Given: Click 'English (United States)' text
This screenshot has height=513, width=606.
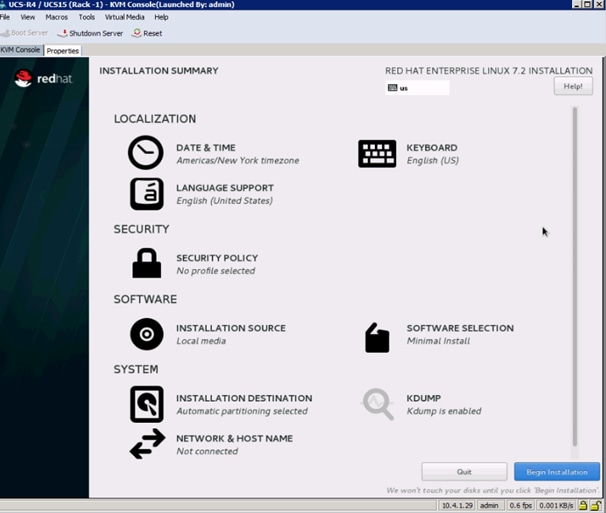Looking at the screenshot, I should point(224,201).
